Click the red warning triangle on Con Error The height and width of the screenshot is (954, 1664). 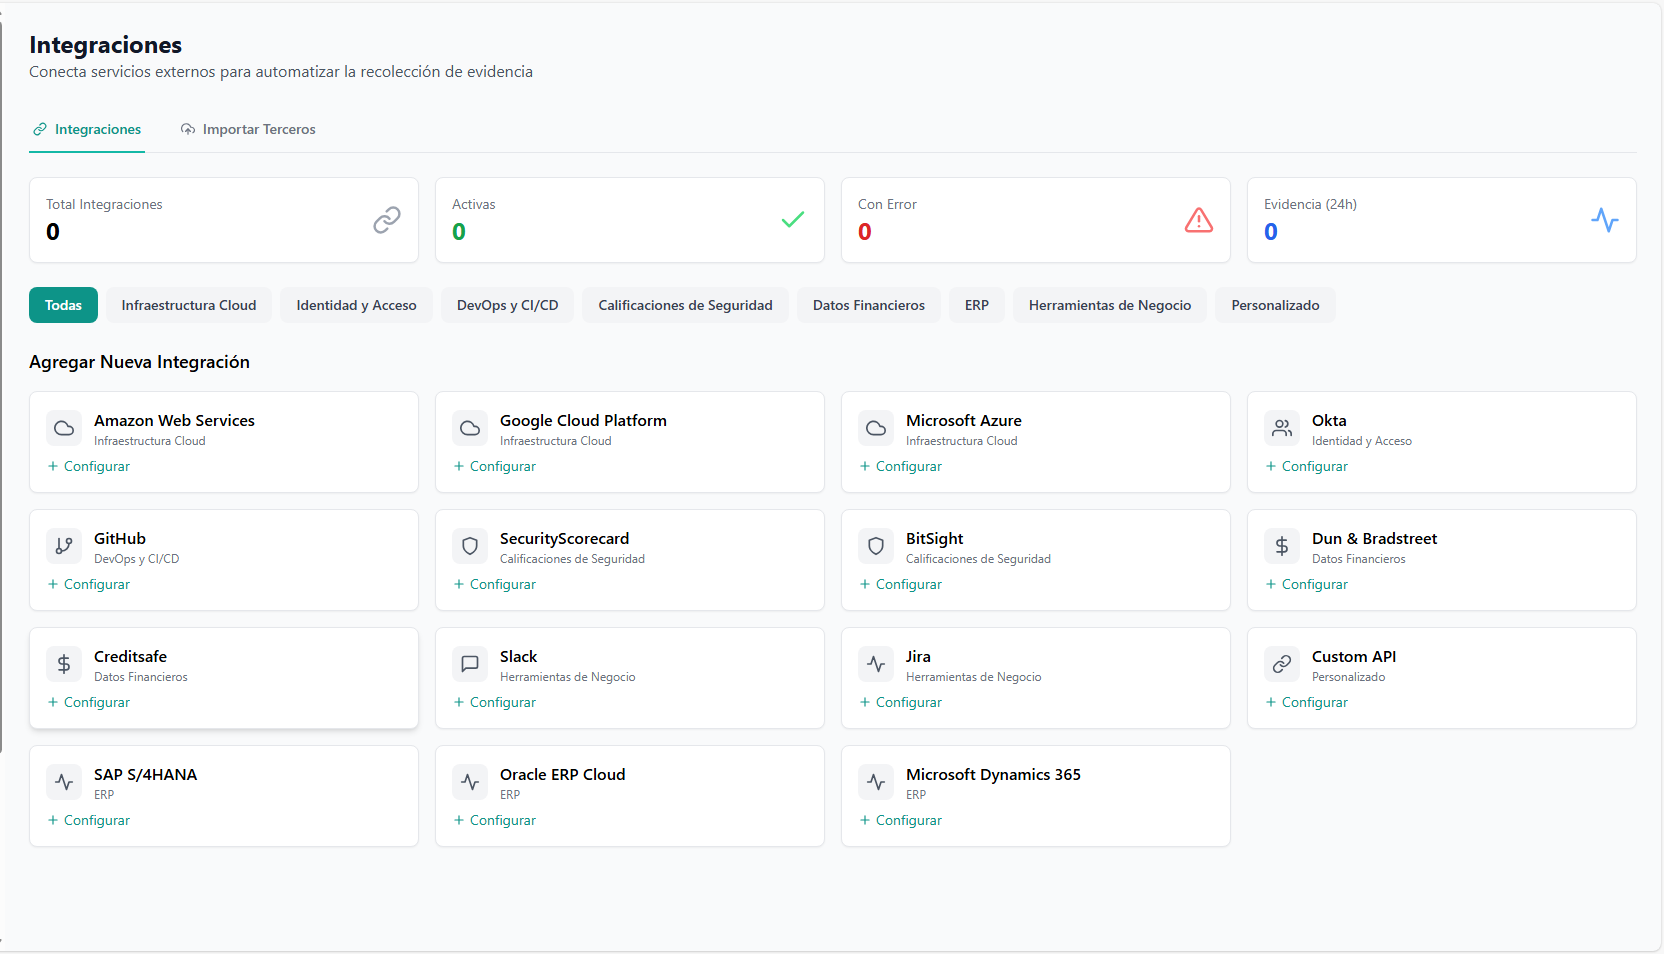click(x=1199, y=220)
